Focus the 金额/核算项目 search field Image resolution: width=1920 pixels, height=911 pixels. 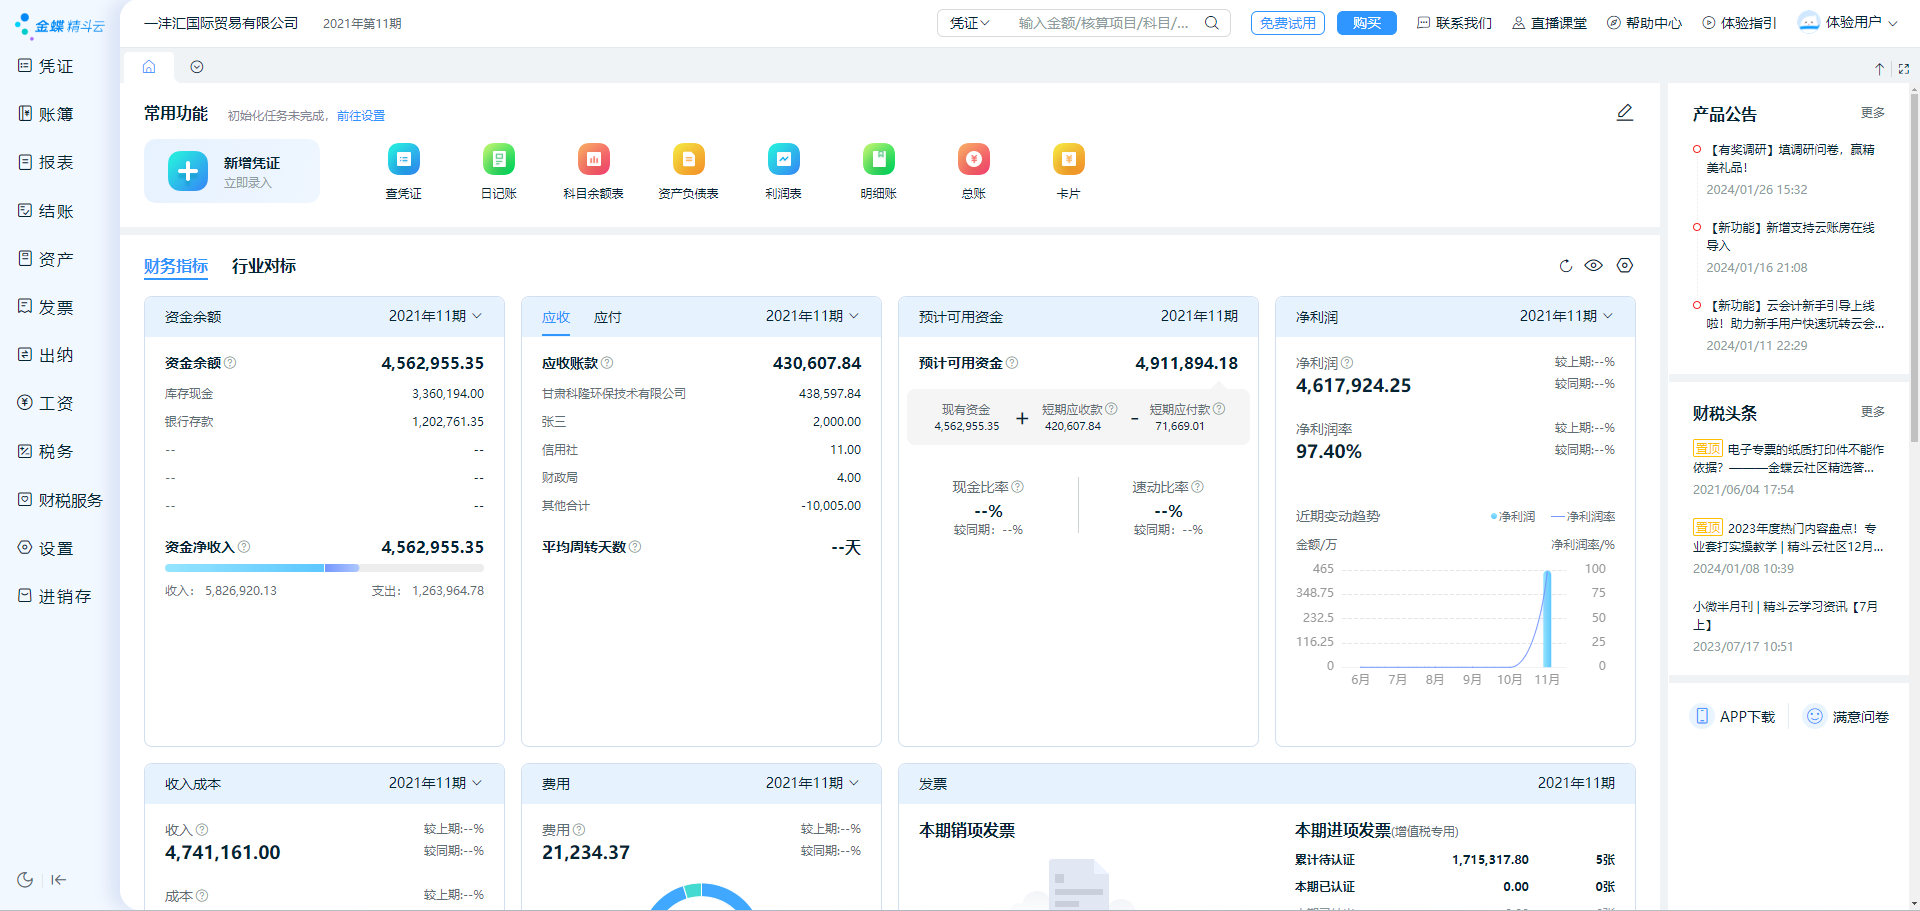coord(1104,23)
